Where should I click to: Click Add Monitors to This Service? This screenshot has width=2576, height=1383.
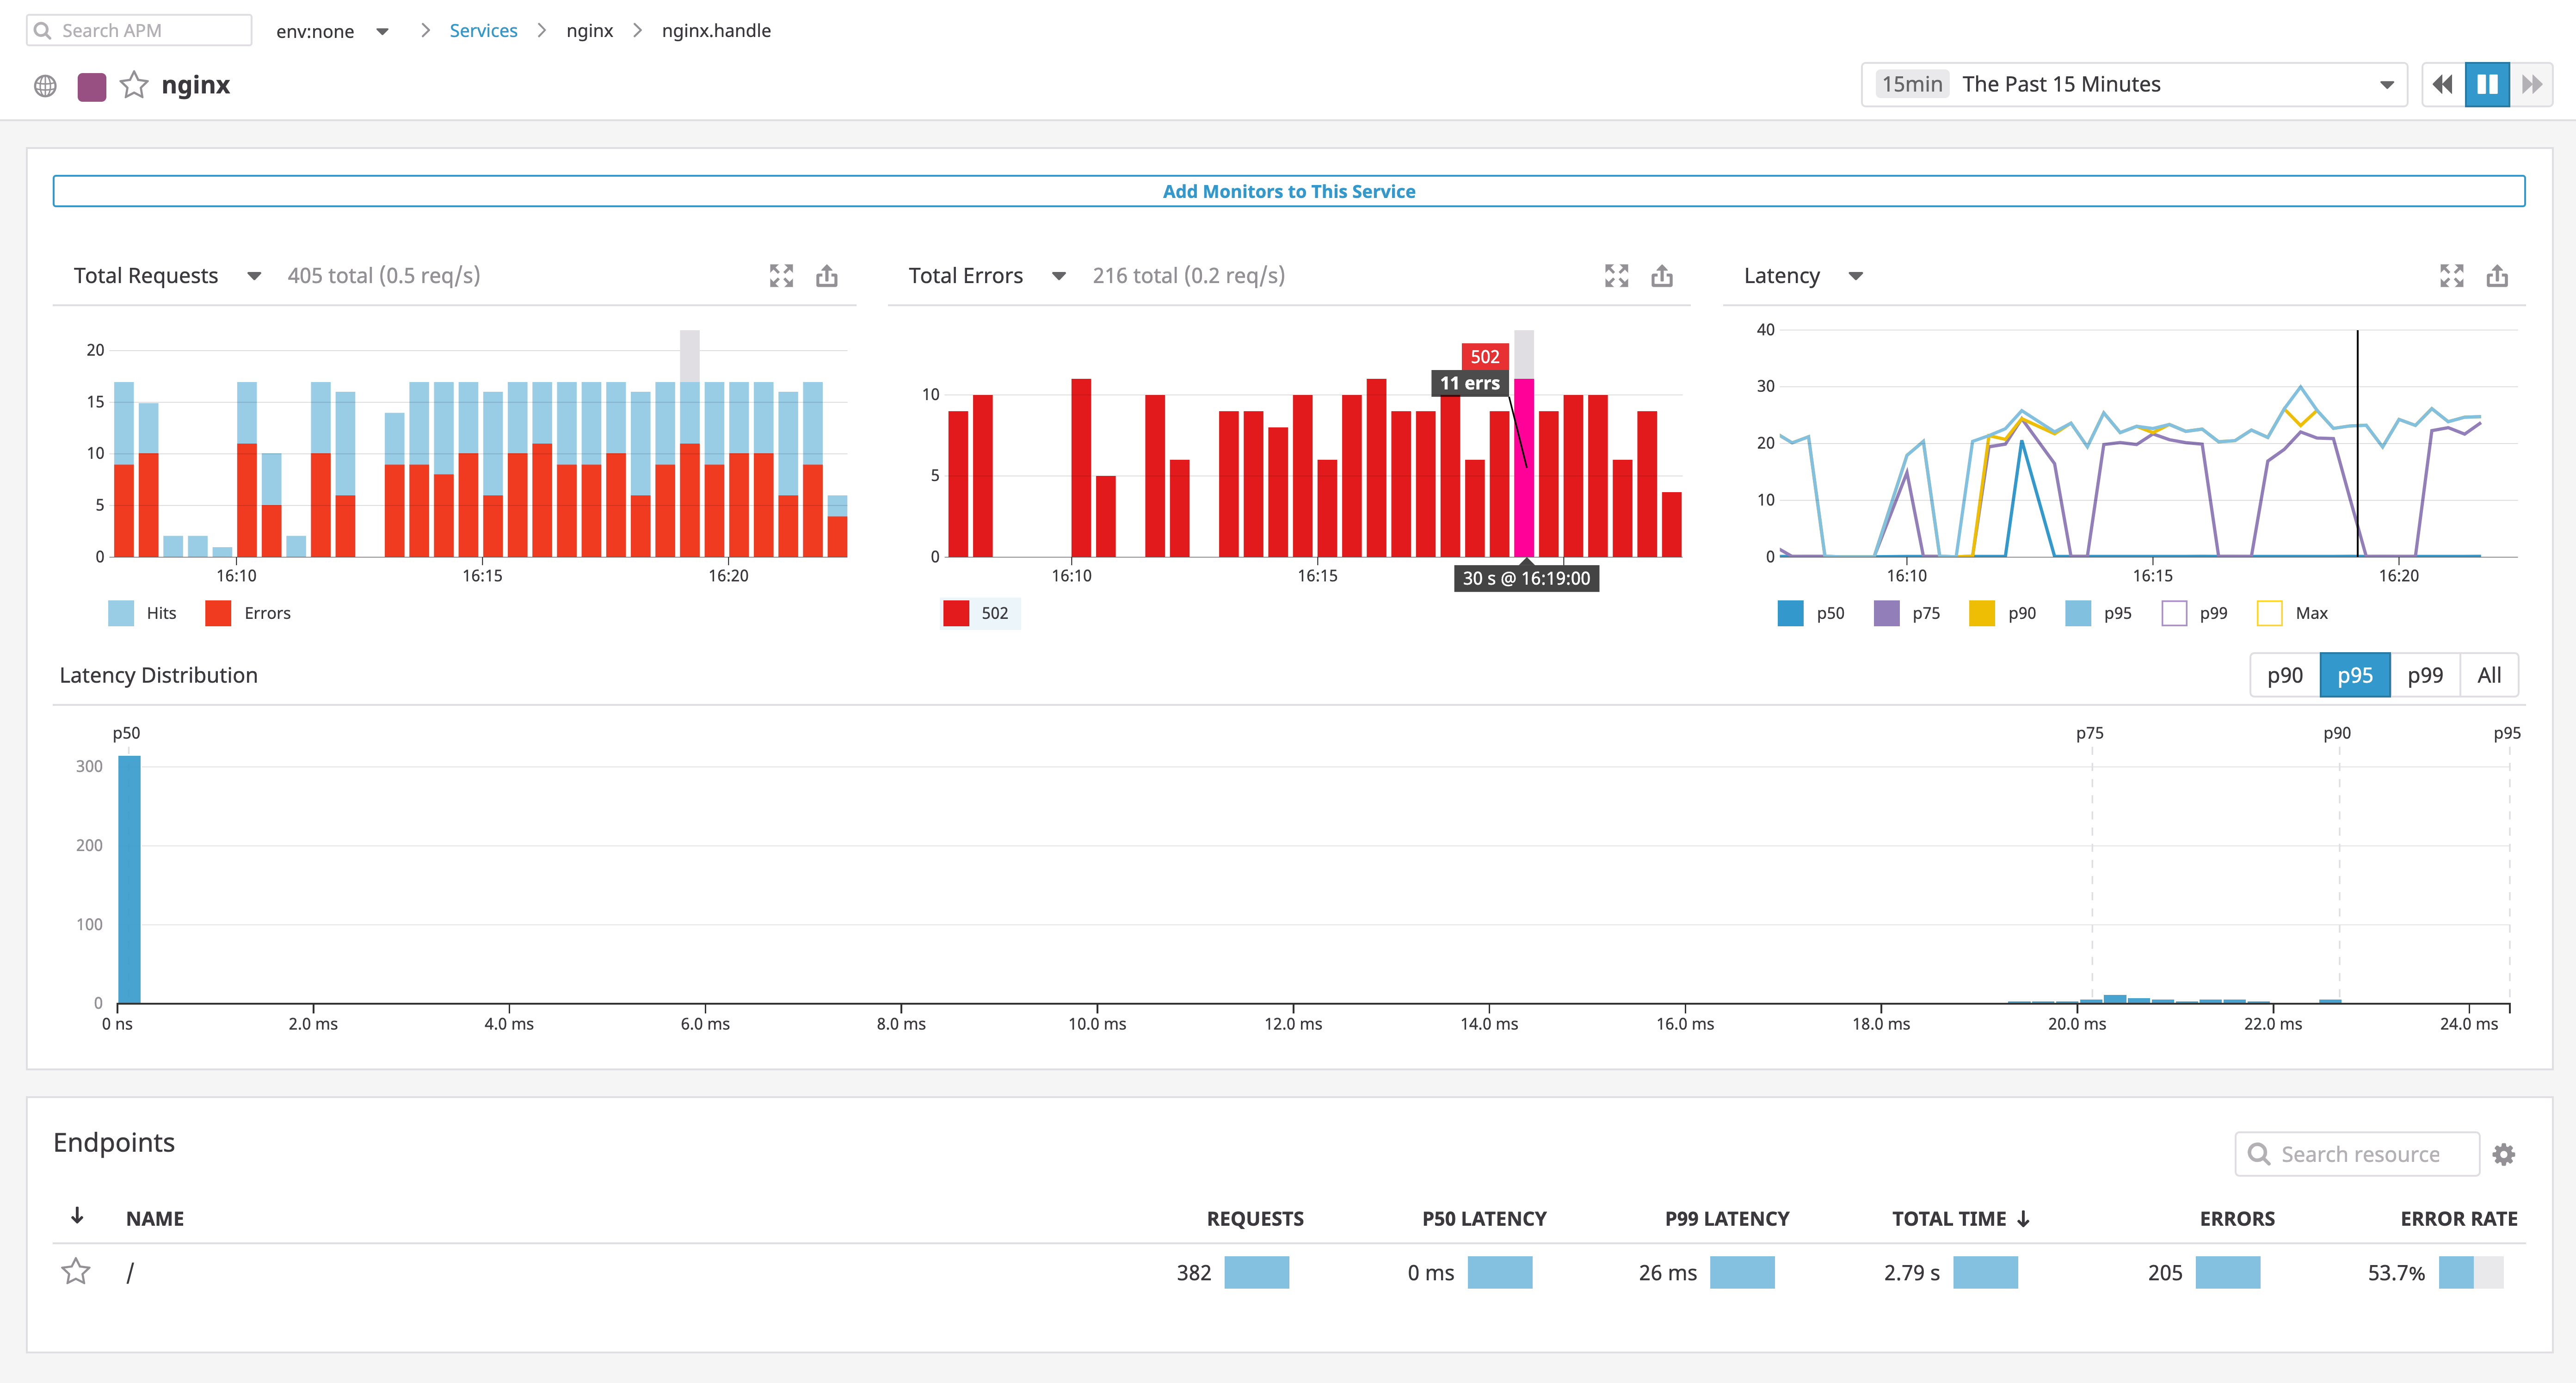pyautogui.click(x=1288, y=191)
